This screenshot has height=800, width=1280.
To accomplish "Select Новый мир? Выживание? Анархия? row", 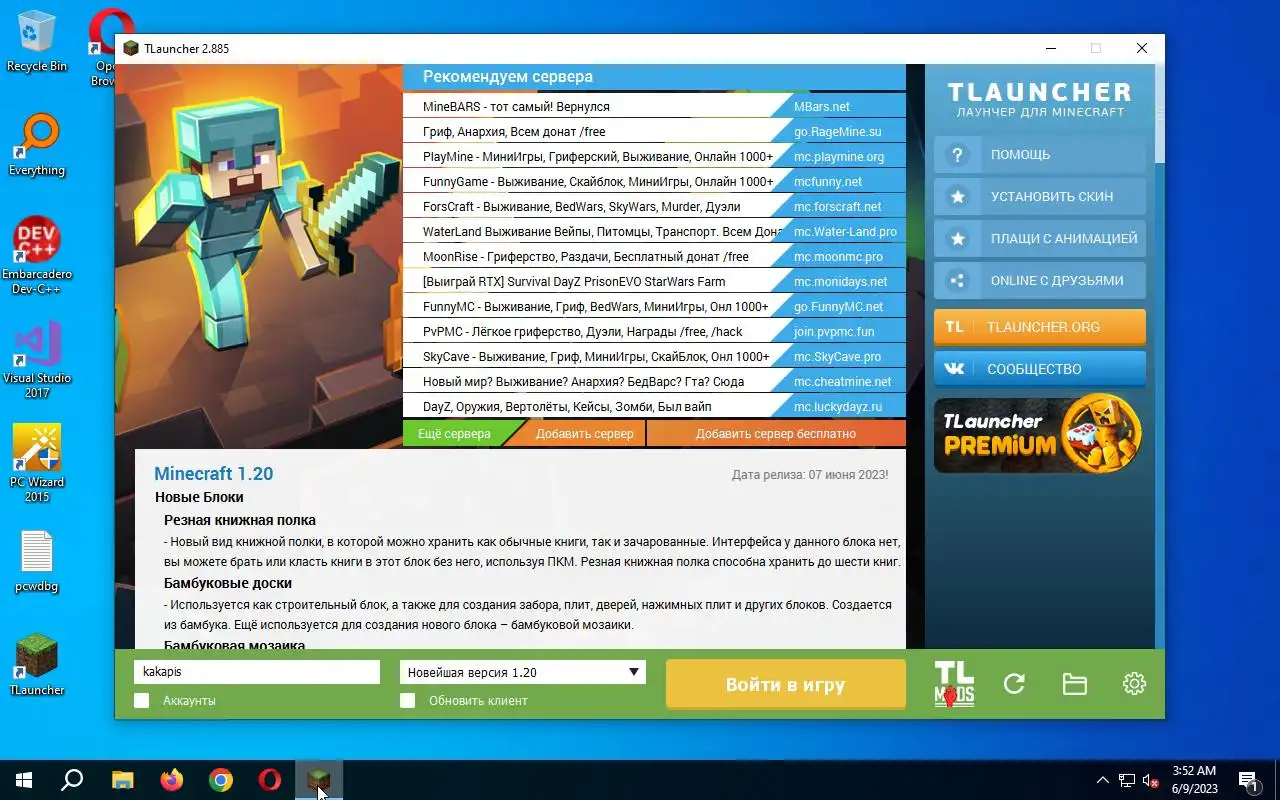I will pos(654,381).
